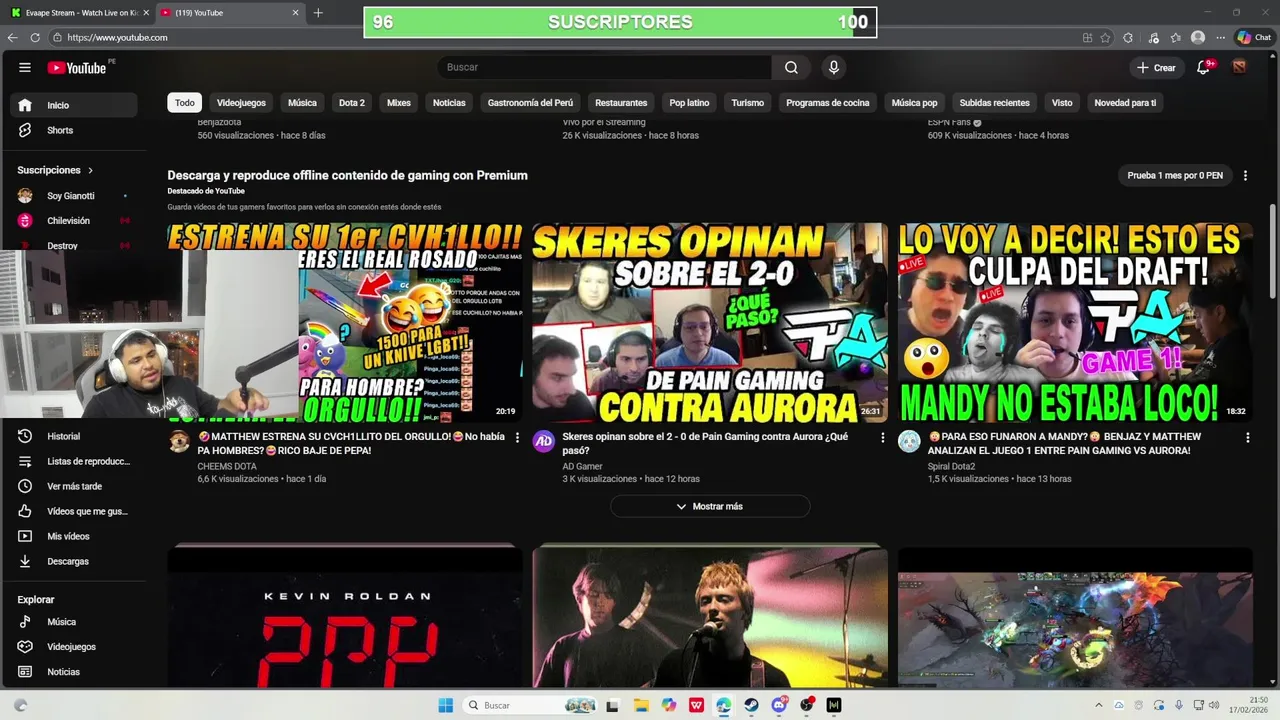Filter by Programas de cocina chip
Screen dimensions: 1280x720
[x=828, y=102]
